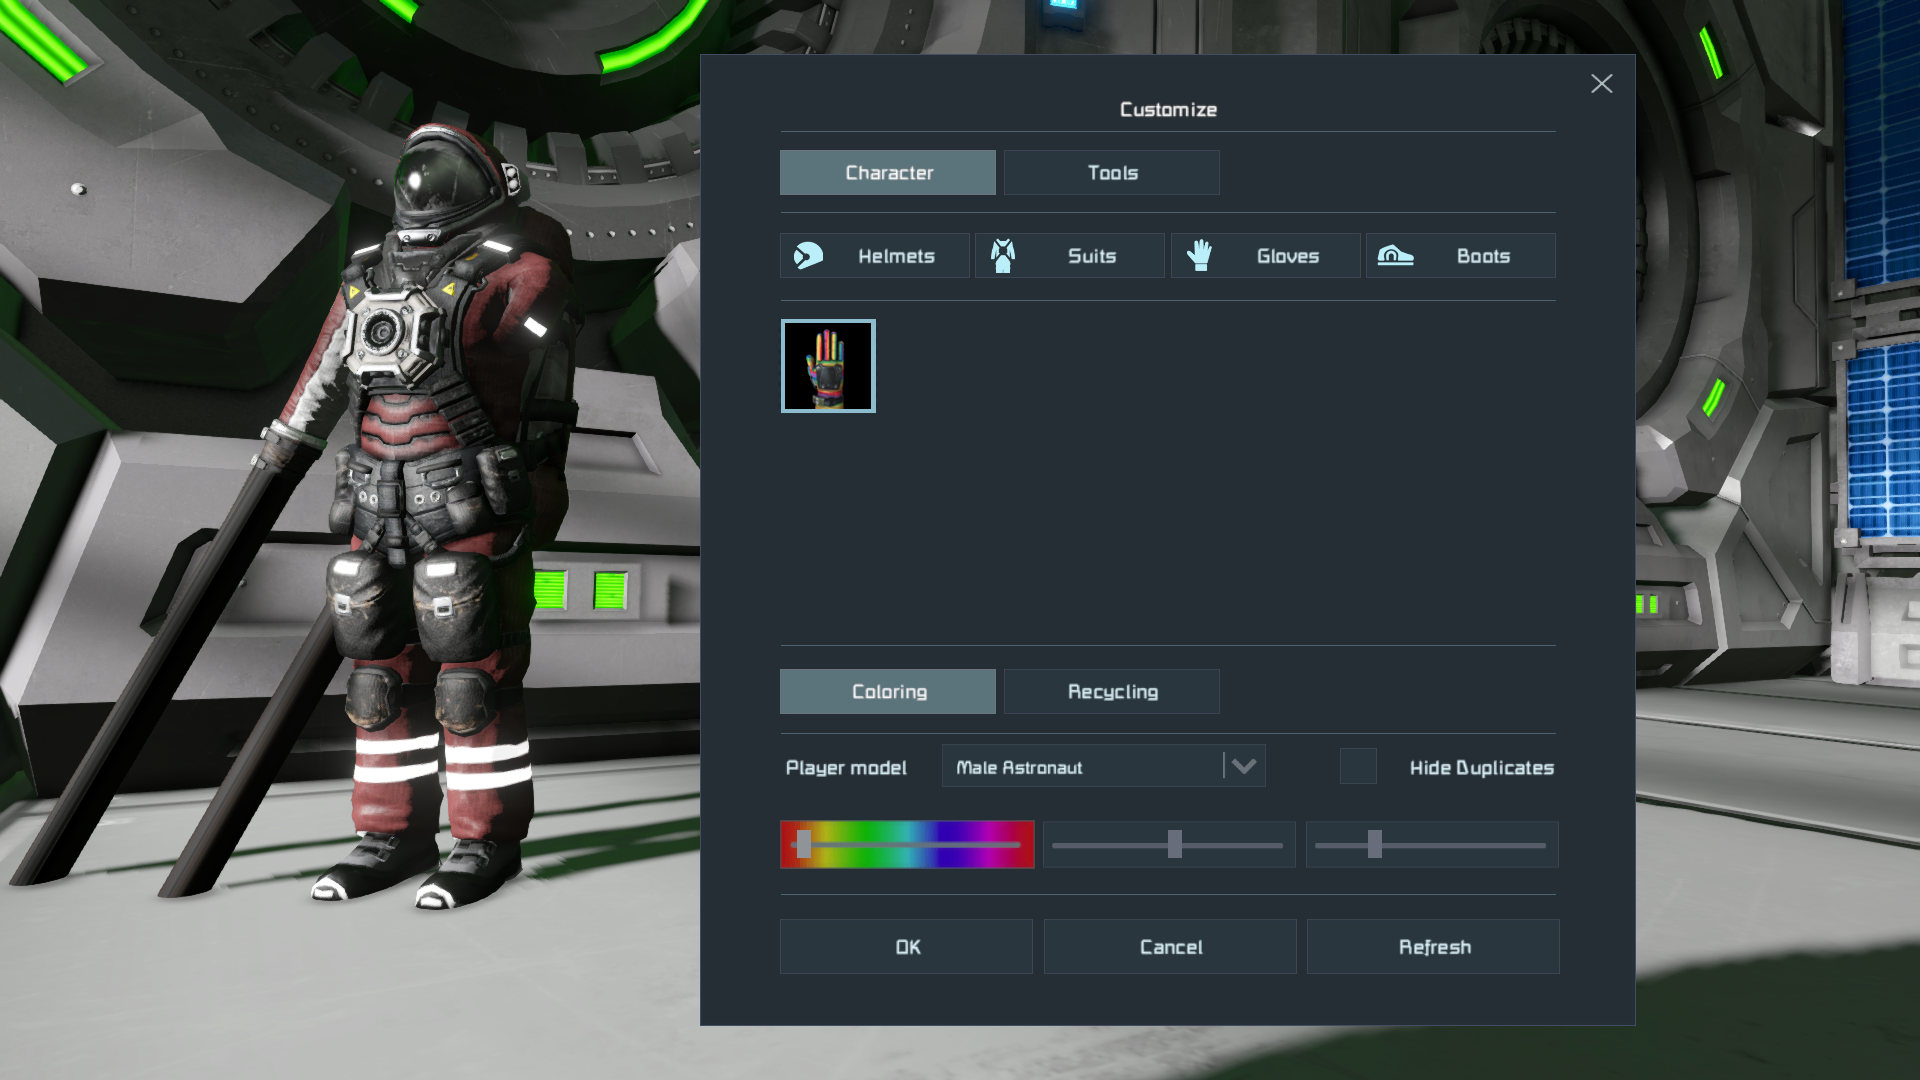
Task: Switch to the Tools tab
Action: point(1111,173)
